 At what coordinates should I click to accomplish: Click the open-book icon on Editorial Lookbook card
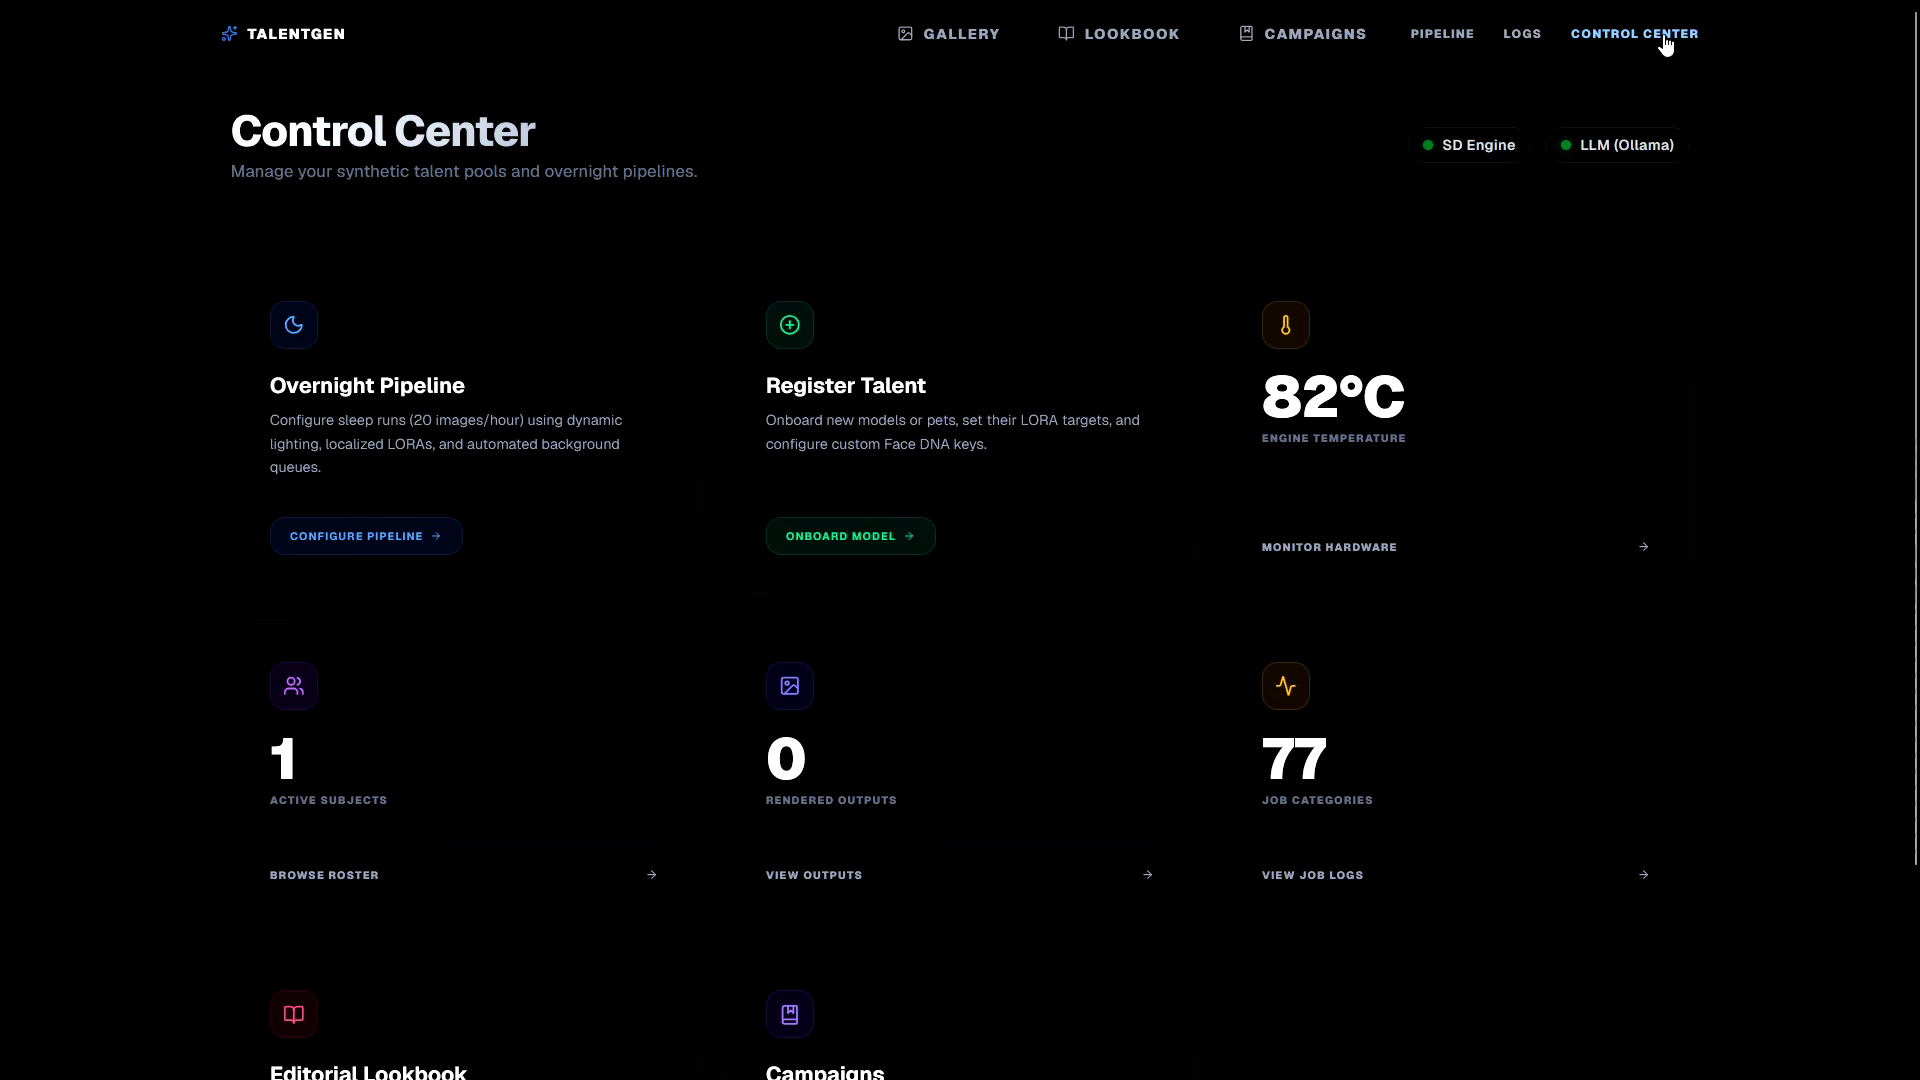click(x=294, y=1014)
